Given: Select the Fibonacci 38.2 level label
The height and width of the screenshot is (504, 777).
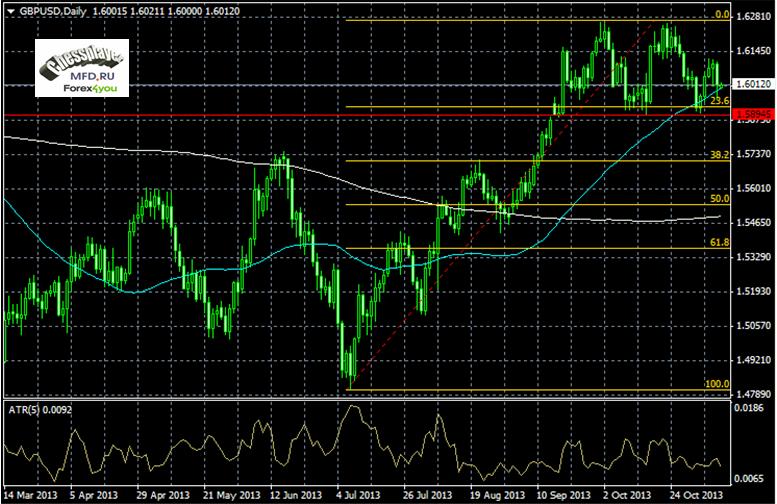Looking at the screenshot, I should pyautogui.click(x=718, y=155).
